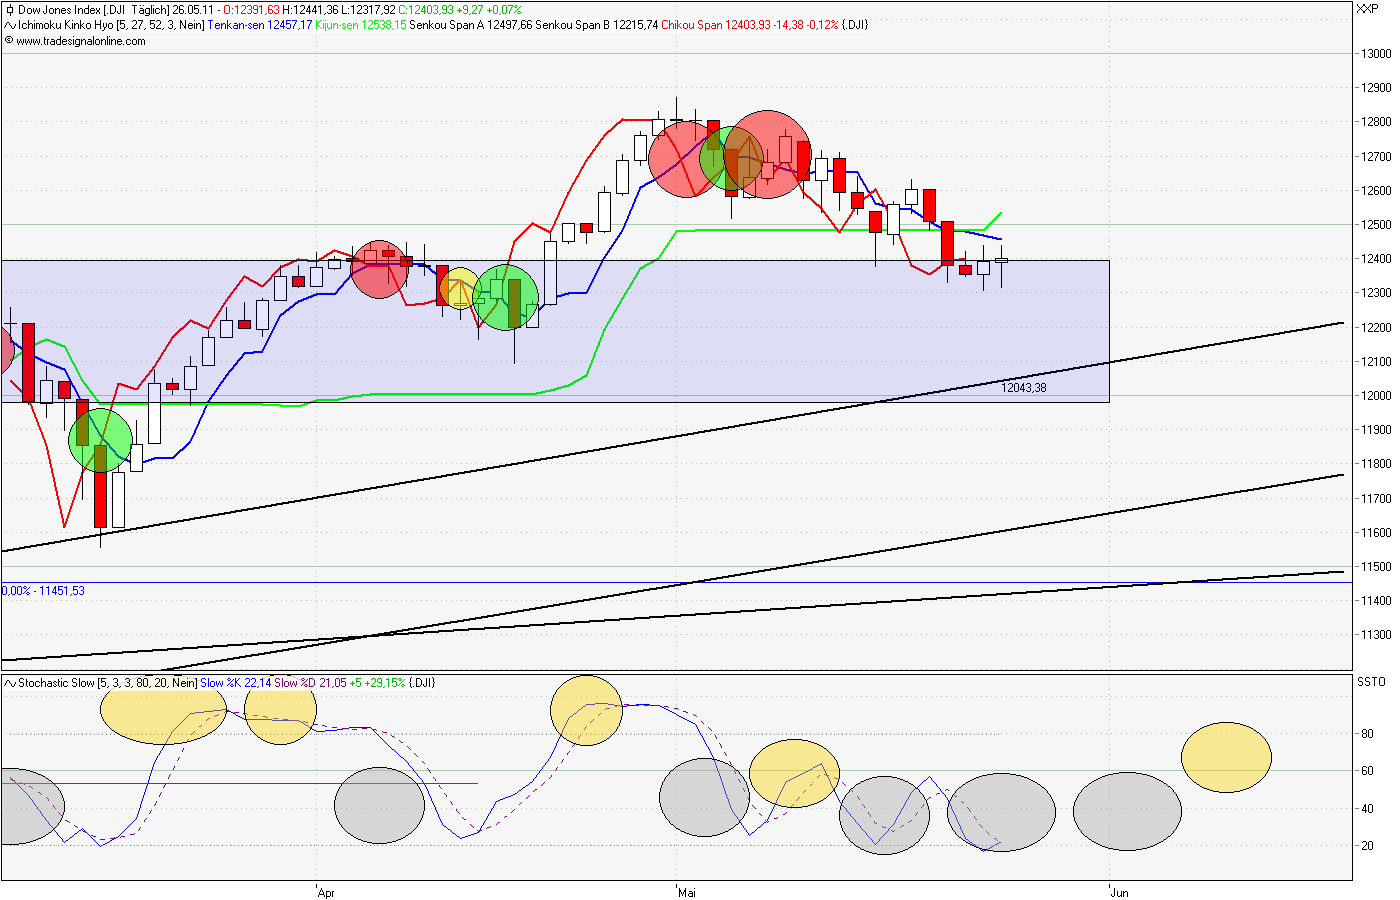Click the SSTO scale label
Viewport: 1400px width, 900px height.
[1372, 683]
